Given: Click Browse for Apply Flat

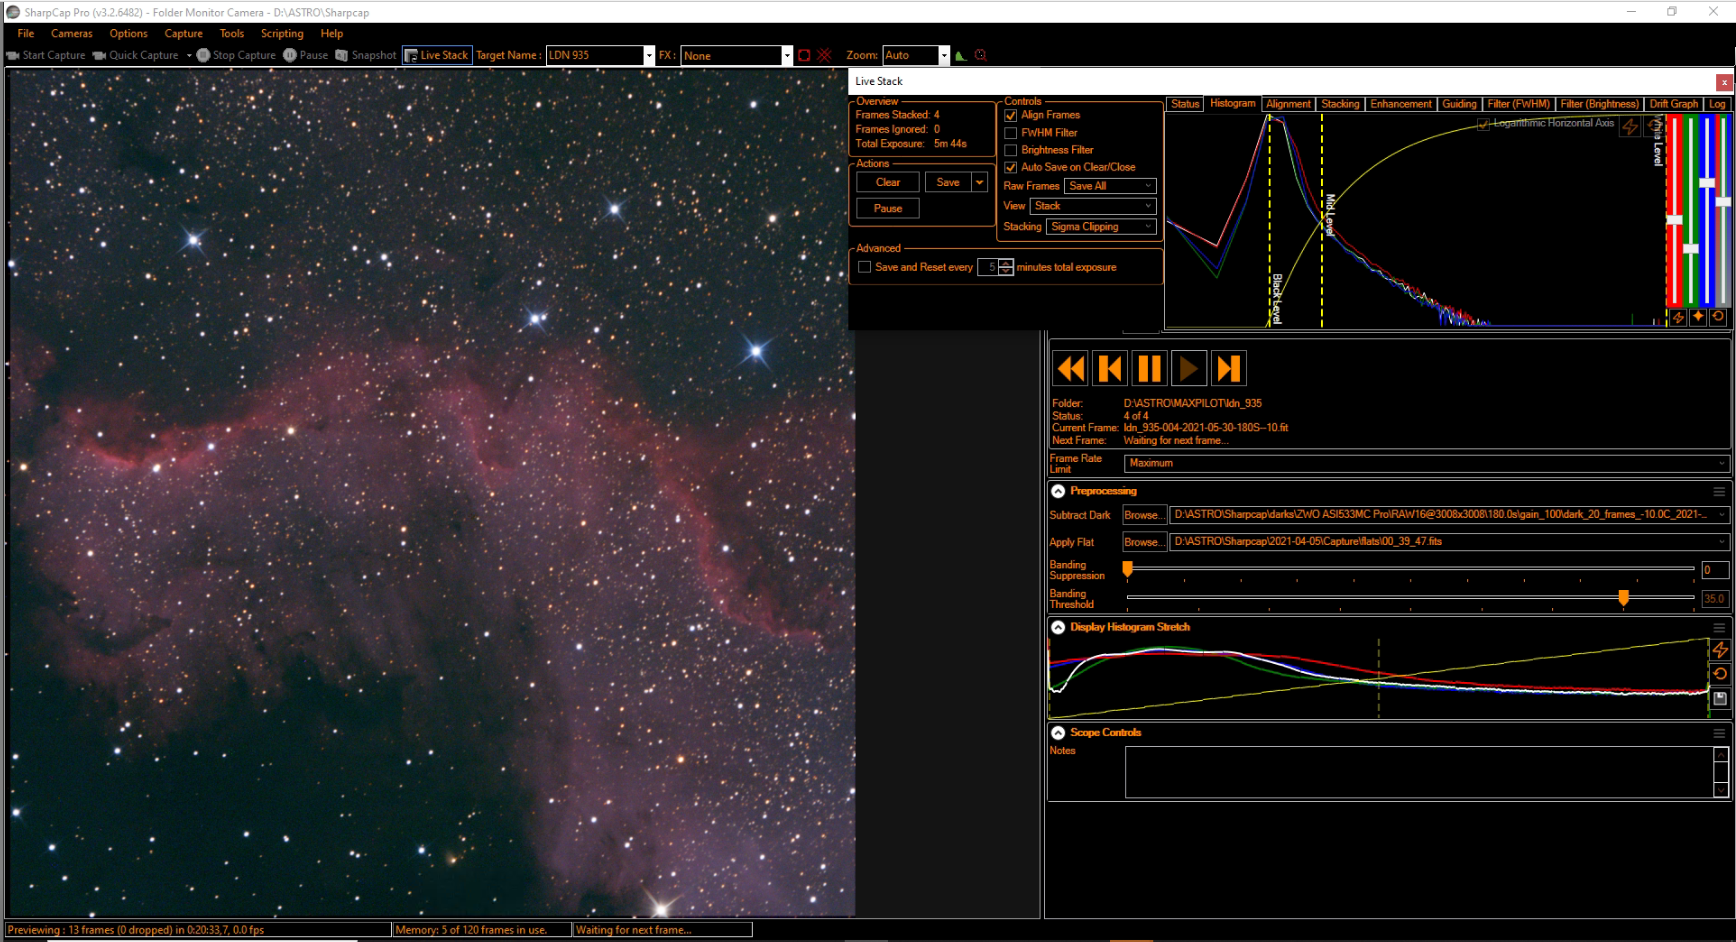Looking at the screenshot, I should pyautogui.click(x=1144, y=542).
